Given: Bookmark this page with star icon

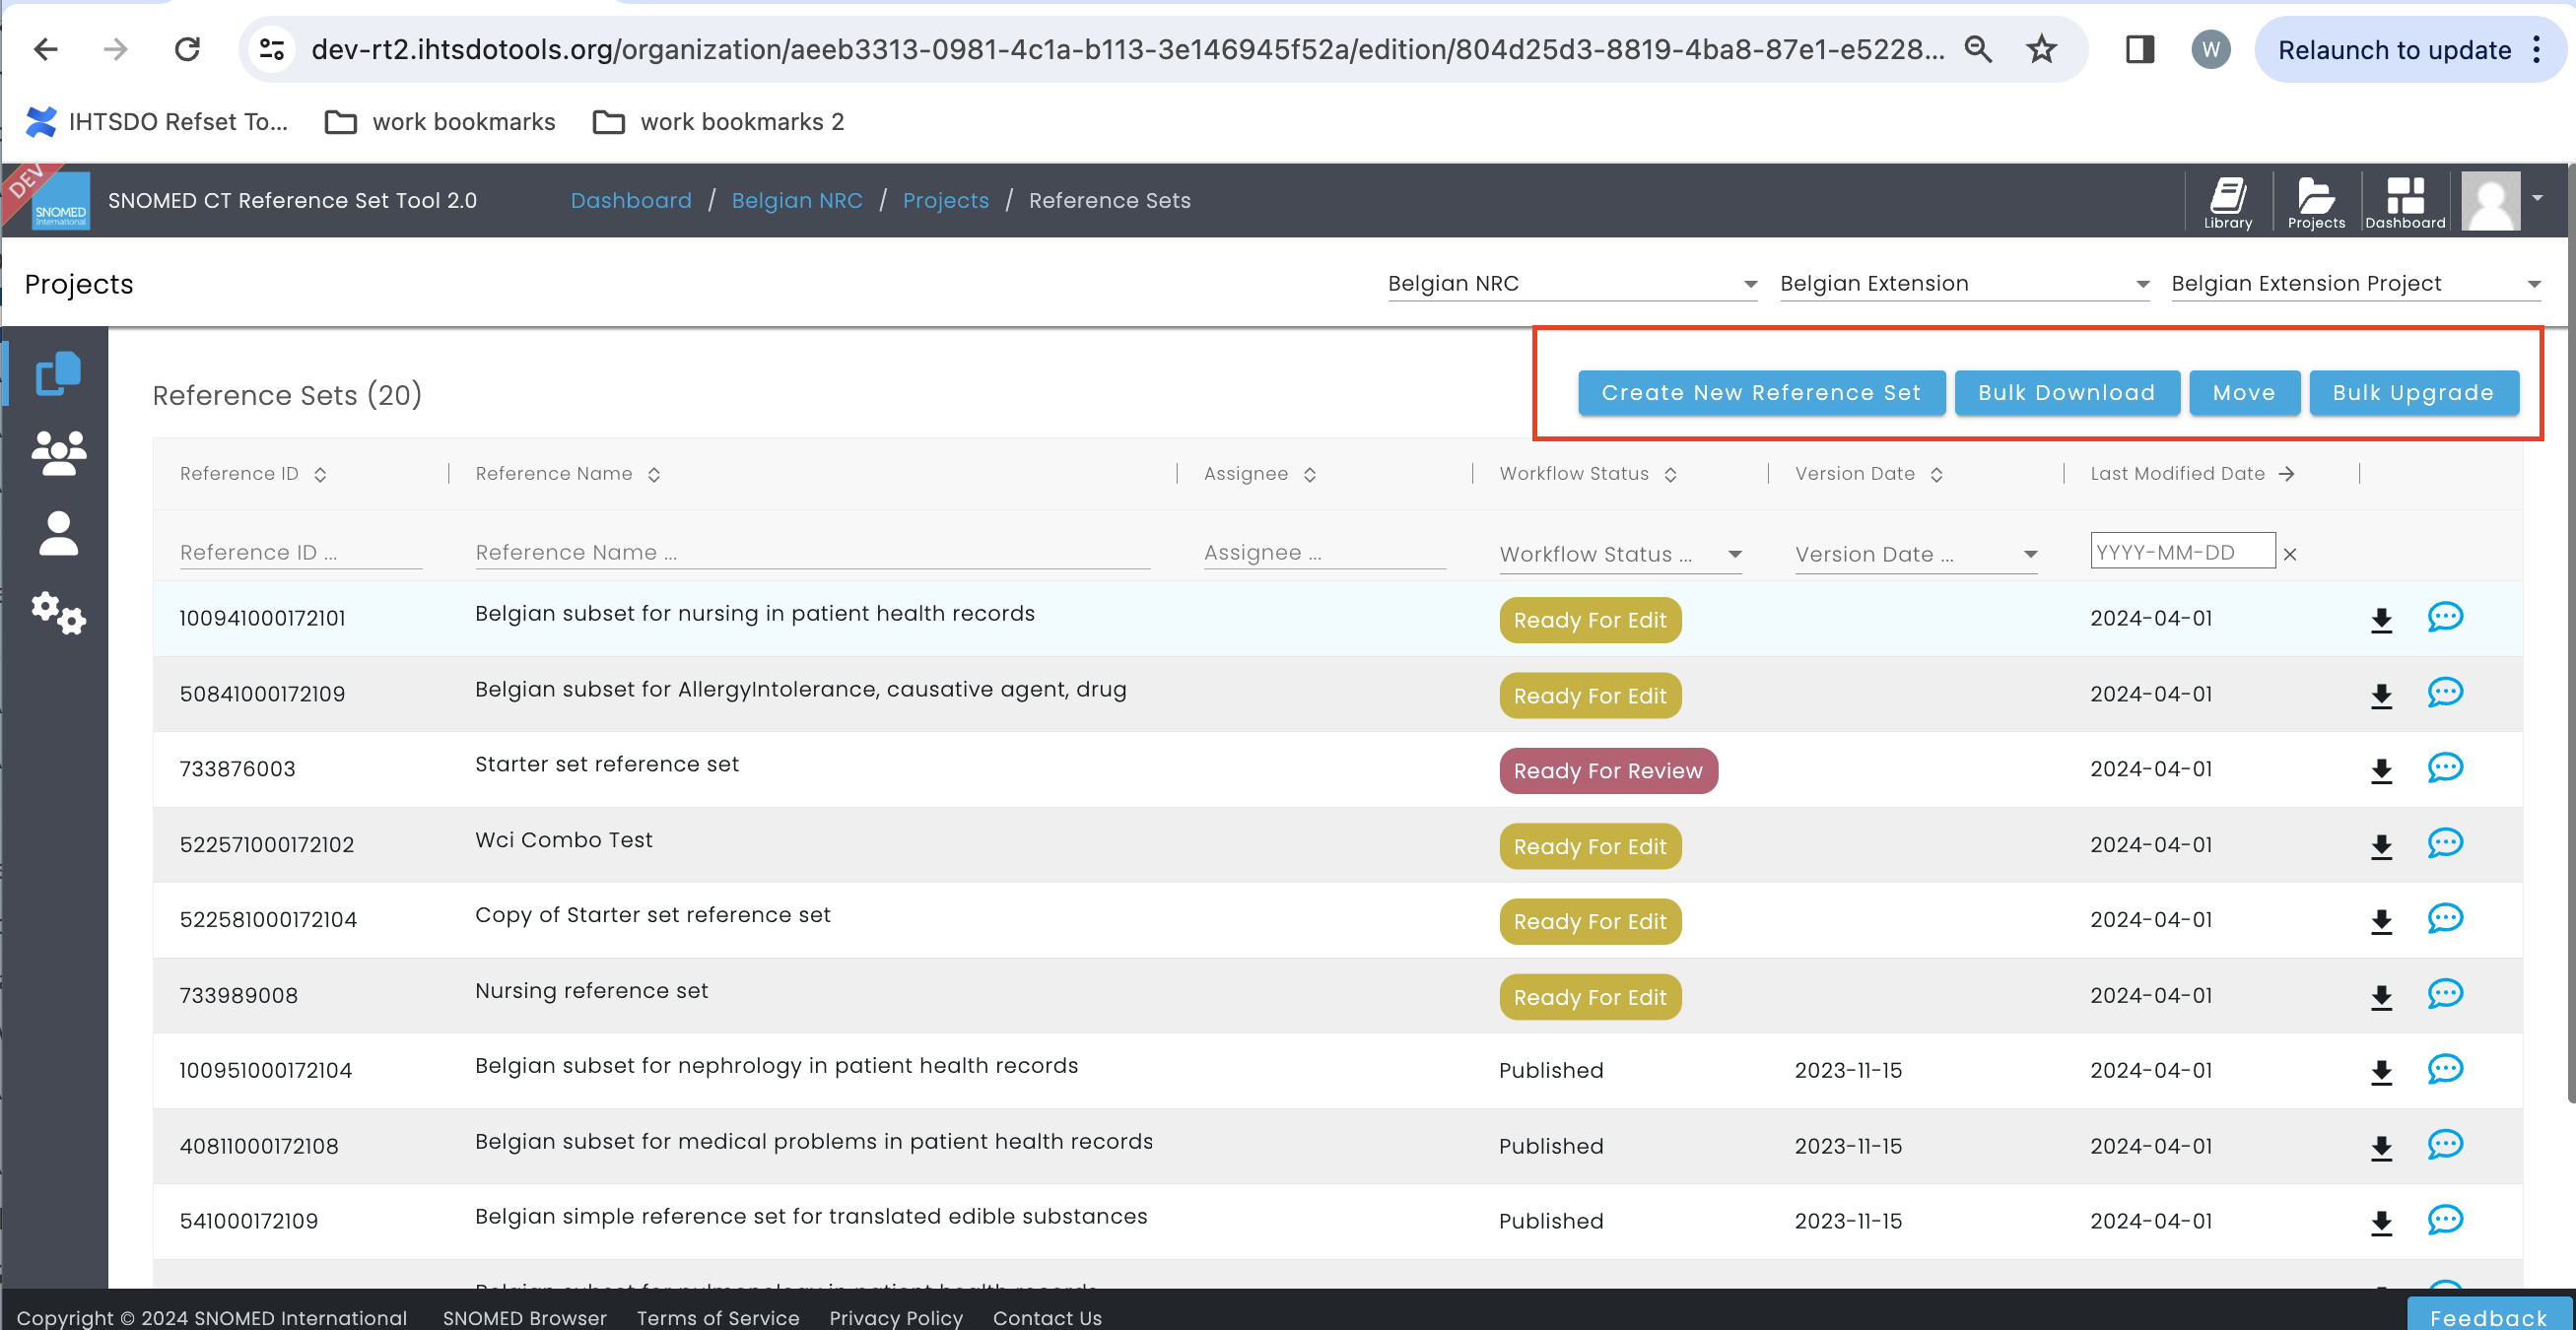Looking at the screenshot, I should (x=2040, y=49).
